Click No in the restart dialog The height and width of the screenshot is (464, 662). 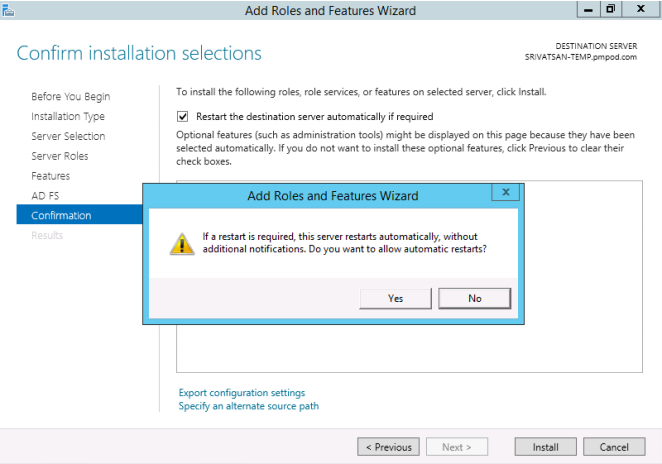(475, 298)
